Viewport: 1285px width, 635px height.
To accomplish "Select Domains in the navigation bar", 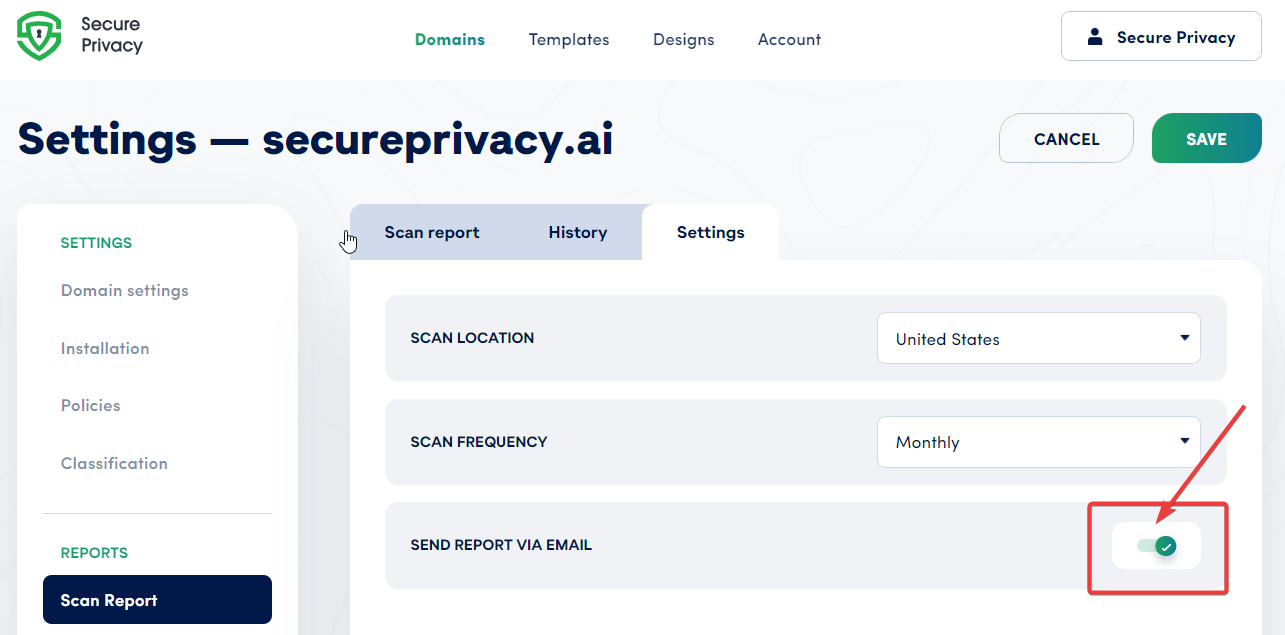I will pos(449,39).
